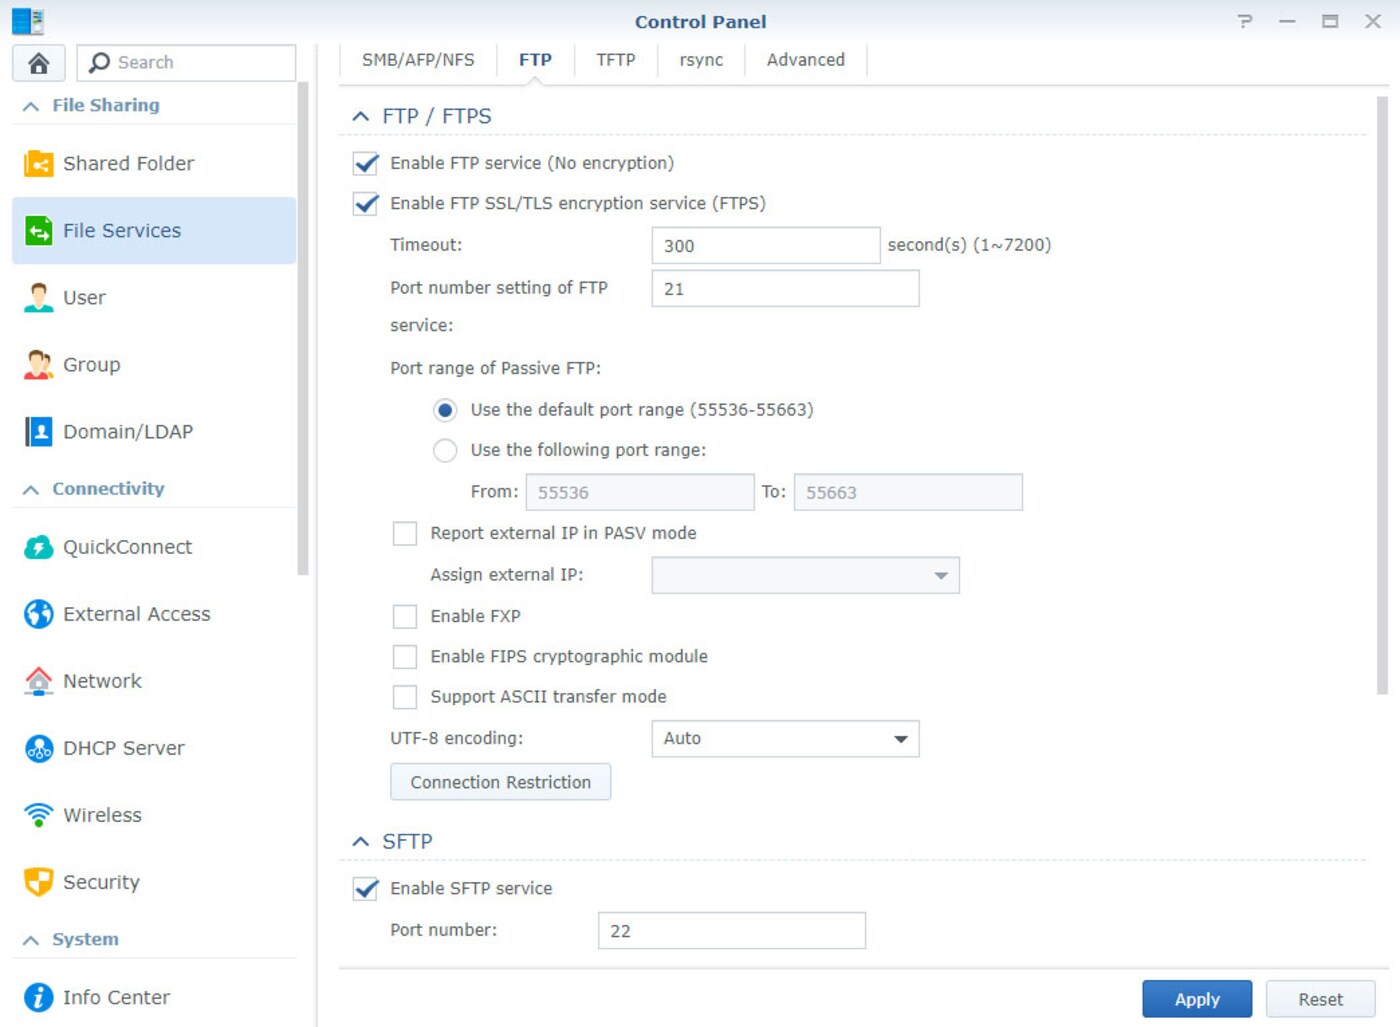Uncheck Enable SFTP service
This screenshot has width=1400, height=1027.
click(x=364, y=888)
